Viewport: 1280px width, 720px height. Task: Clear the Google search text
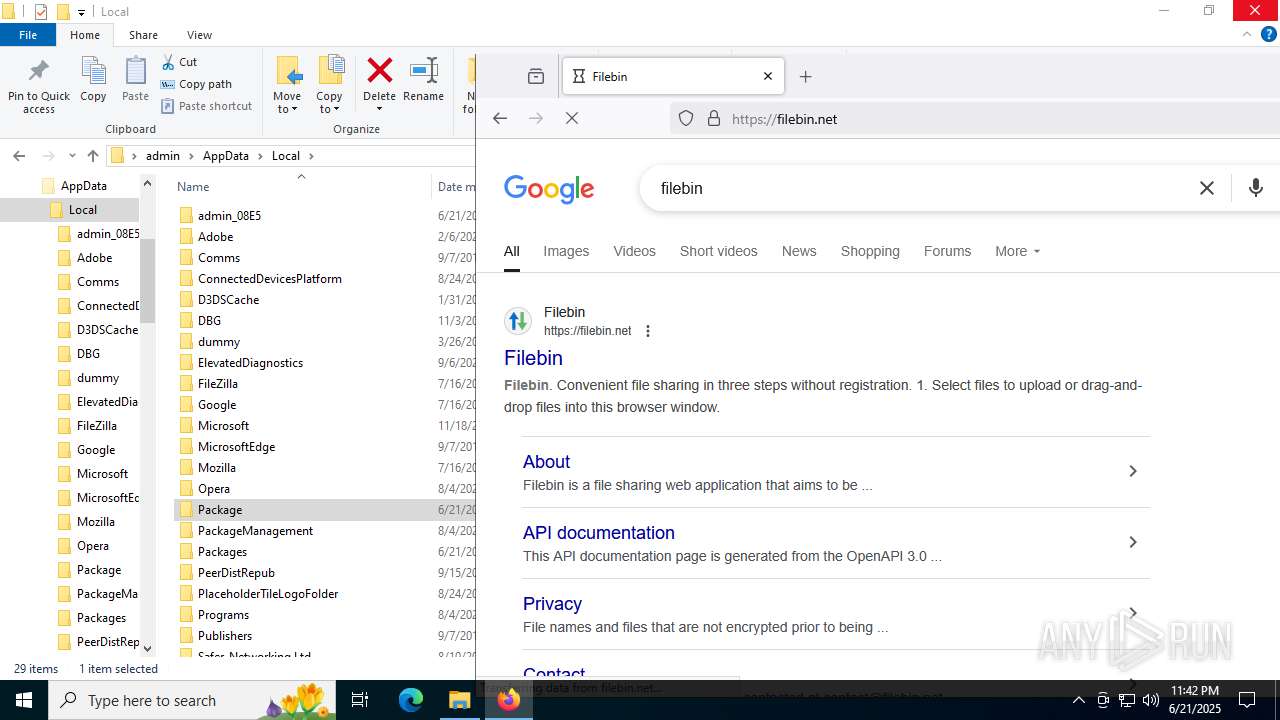coord(1207,188)
